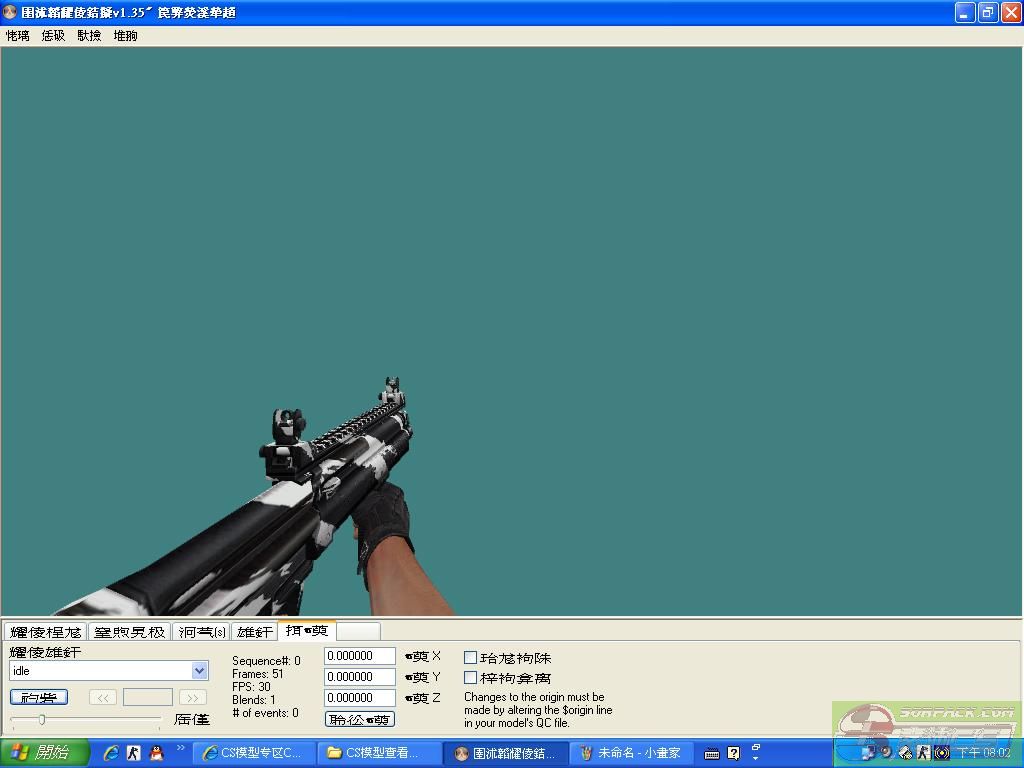Click the button below the Z origin field

360,719
